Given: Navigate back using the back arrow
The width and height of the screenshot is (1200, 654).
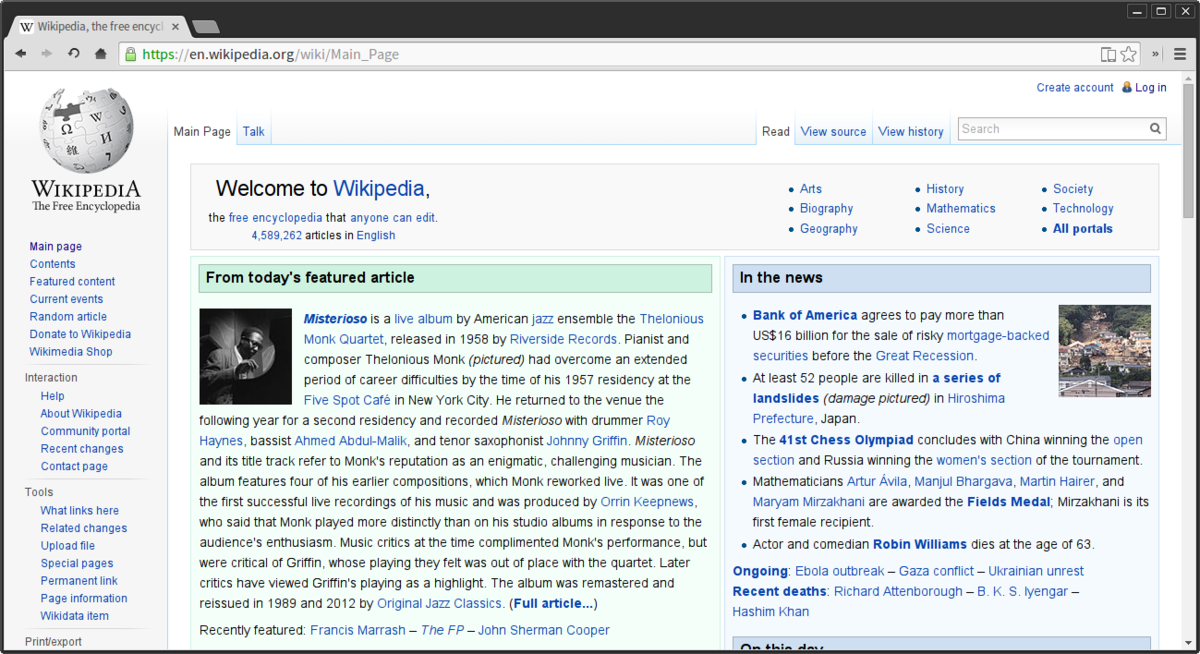Looking at the screenshot, I should 20,54.
